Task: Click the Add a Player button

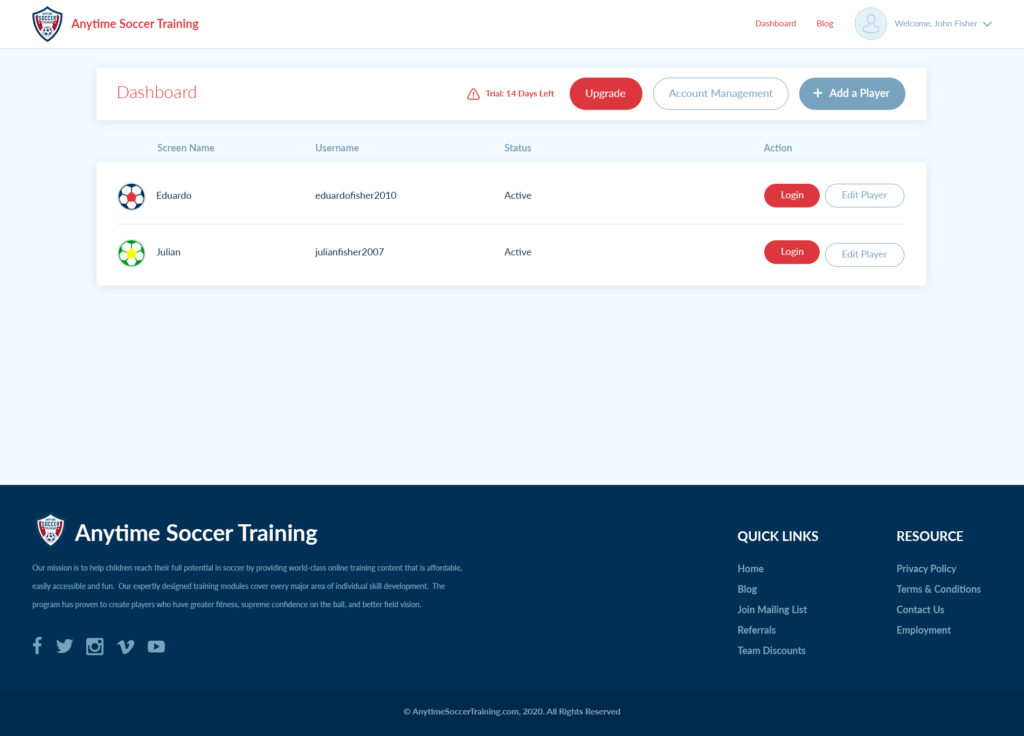Action: pos(851,94)
